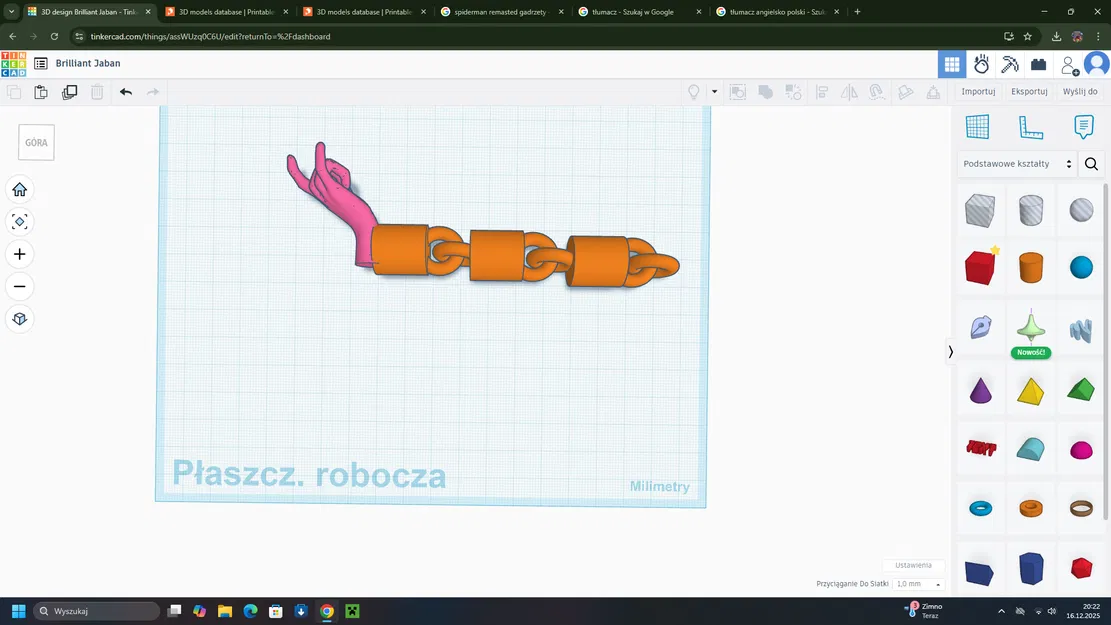The height and width of the screenshot is (625, 1111).
Task: Switch to 3D design grid view
Action: tap(952, 64)
